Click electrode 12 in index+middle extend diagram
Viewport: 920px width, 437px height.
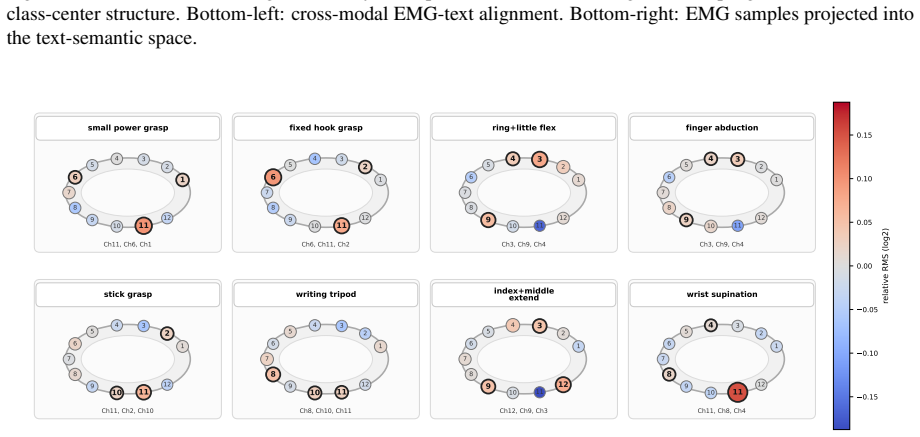point(563,385)
